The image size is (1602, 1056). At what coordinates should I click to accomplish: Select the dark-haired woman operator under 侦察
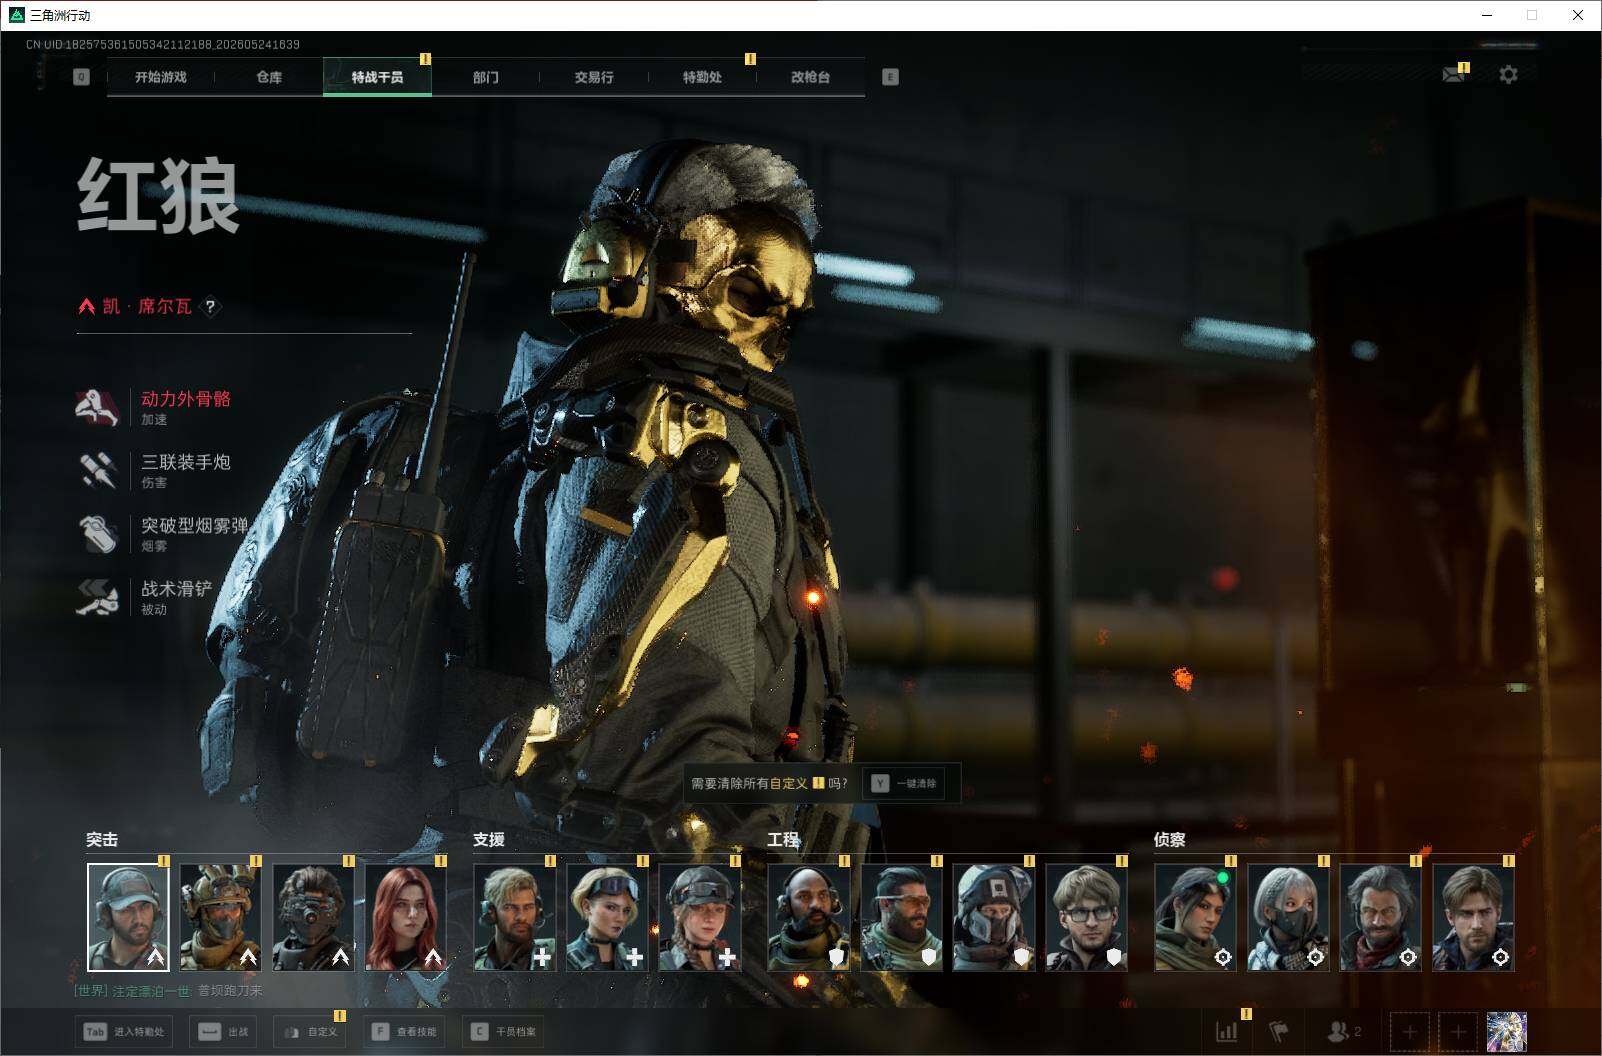point(1195,917)
